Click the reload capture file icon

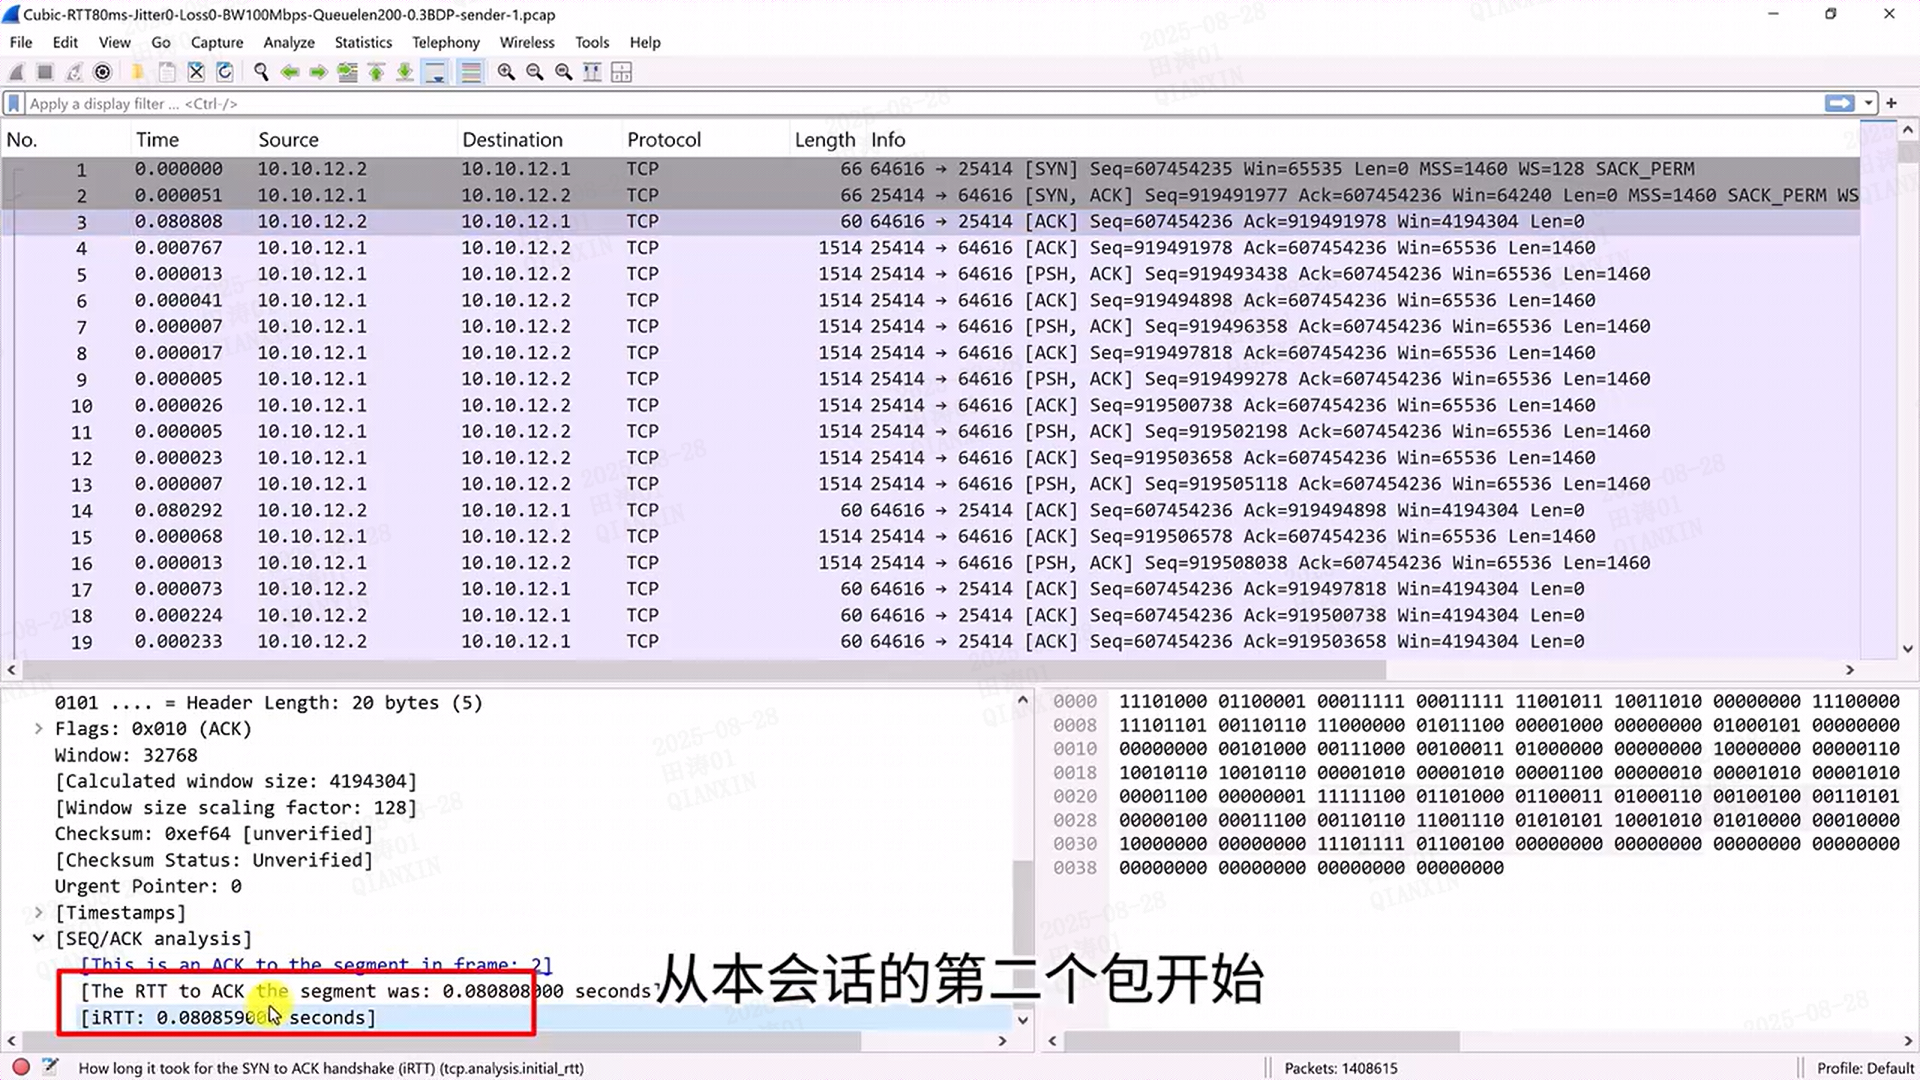click(x=225, y=72)
